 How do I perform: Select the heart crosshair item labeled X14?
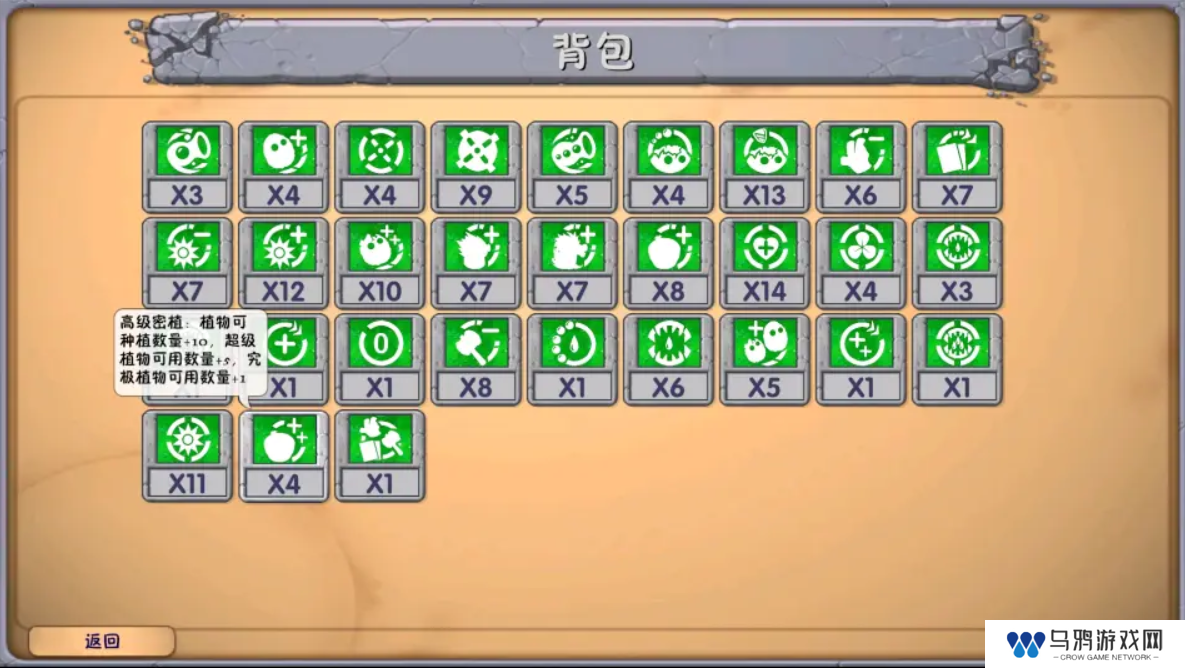[764, 263]
